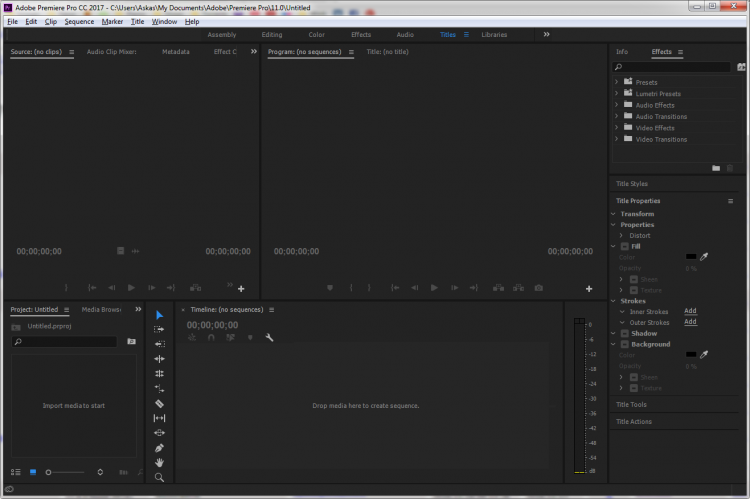
Task: Open Timeline display settings wrench
Action: coord(269,338)
